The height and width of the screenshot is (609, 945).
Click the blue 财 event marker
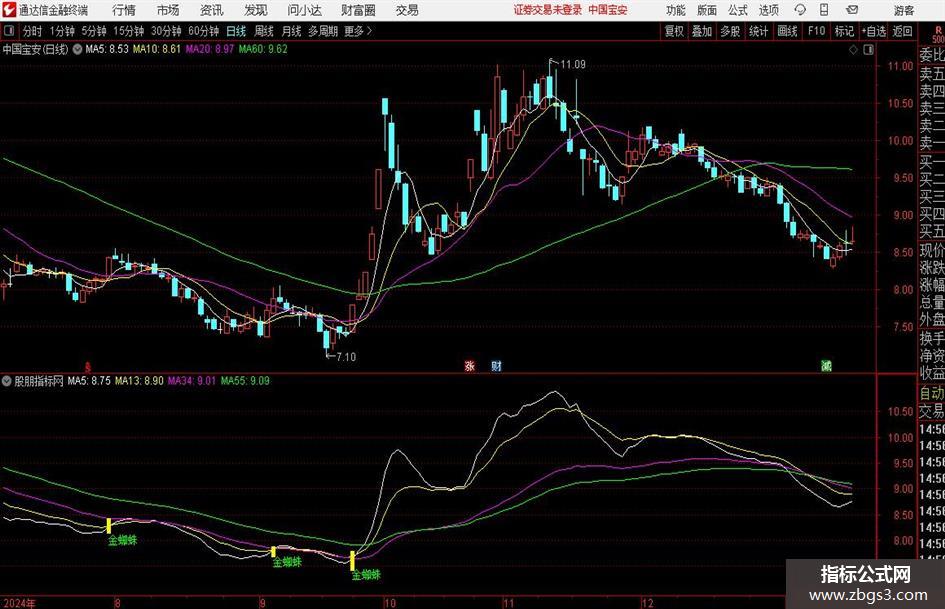496,365
